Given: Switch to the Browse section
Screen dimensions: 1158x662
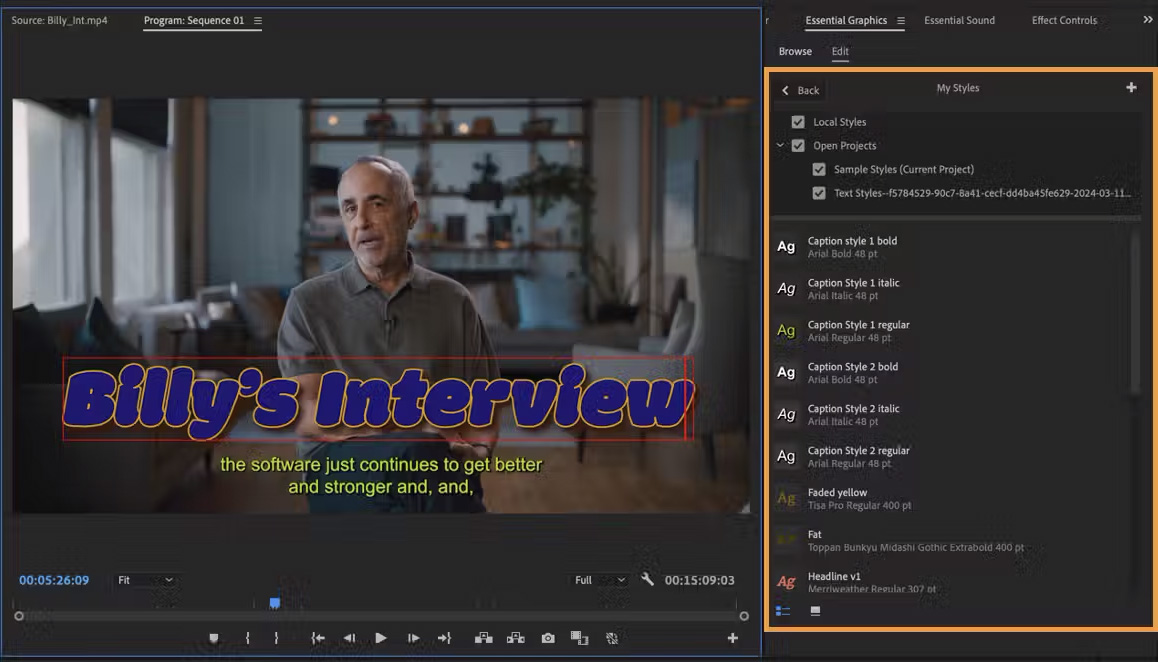Looking at the screenshot, I should point(795,52).
